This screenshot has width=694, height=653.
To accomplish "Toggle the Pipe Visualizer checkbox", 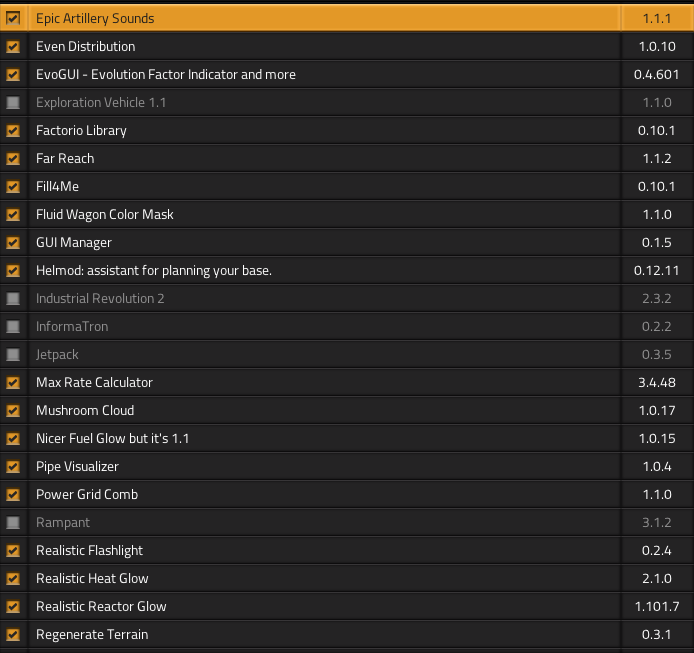I will click(x=13, y=466).
